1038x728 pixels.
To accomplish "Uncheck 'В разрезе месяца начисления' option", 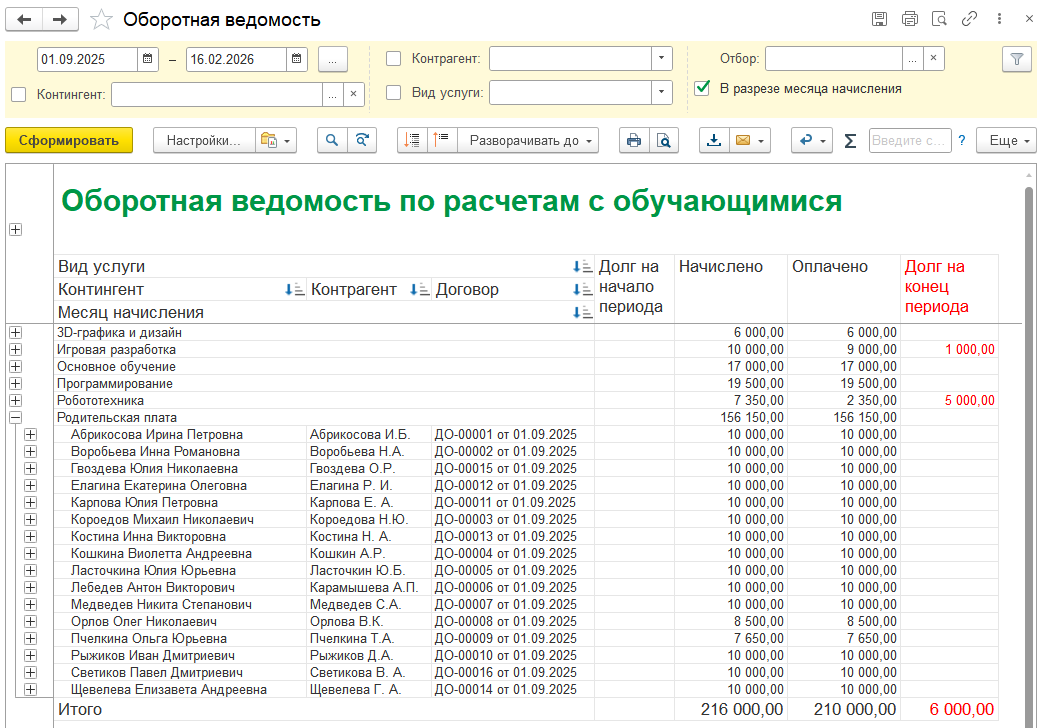I will pyautogui.click(x=702, y=88).
